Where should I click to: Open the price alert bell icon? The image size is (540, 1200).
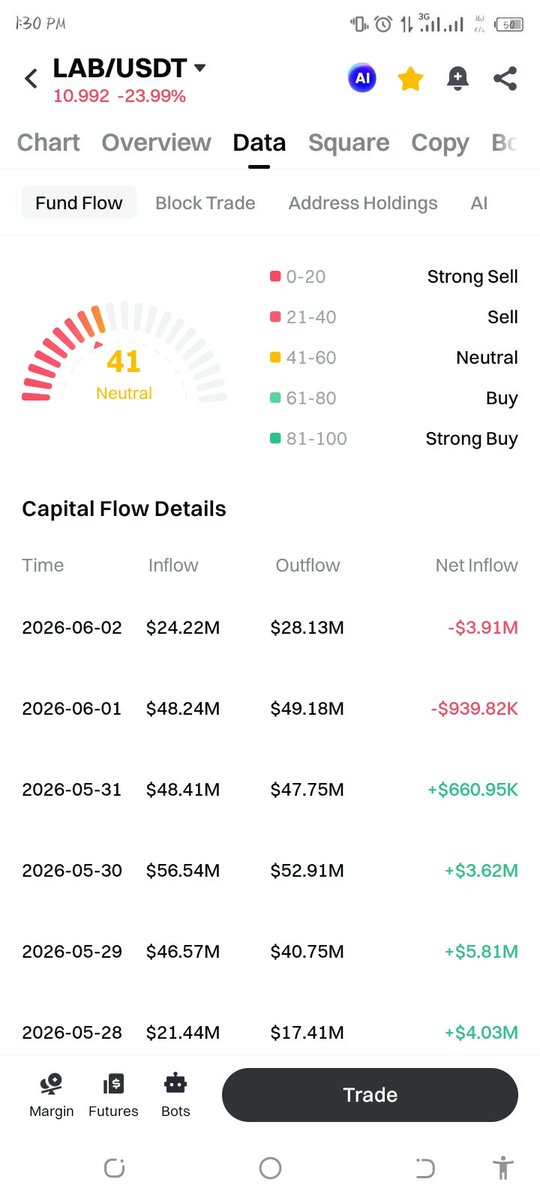pos(458,79)
